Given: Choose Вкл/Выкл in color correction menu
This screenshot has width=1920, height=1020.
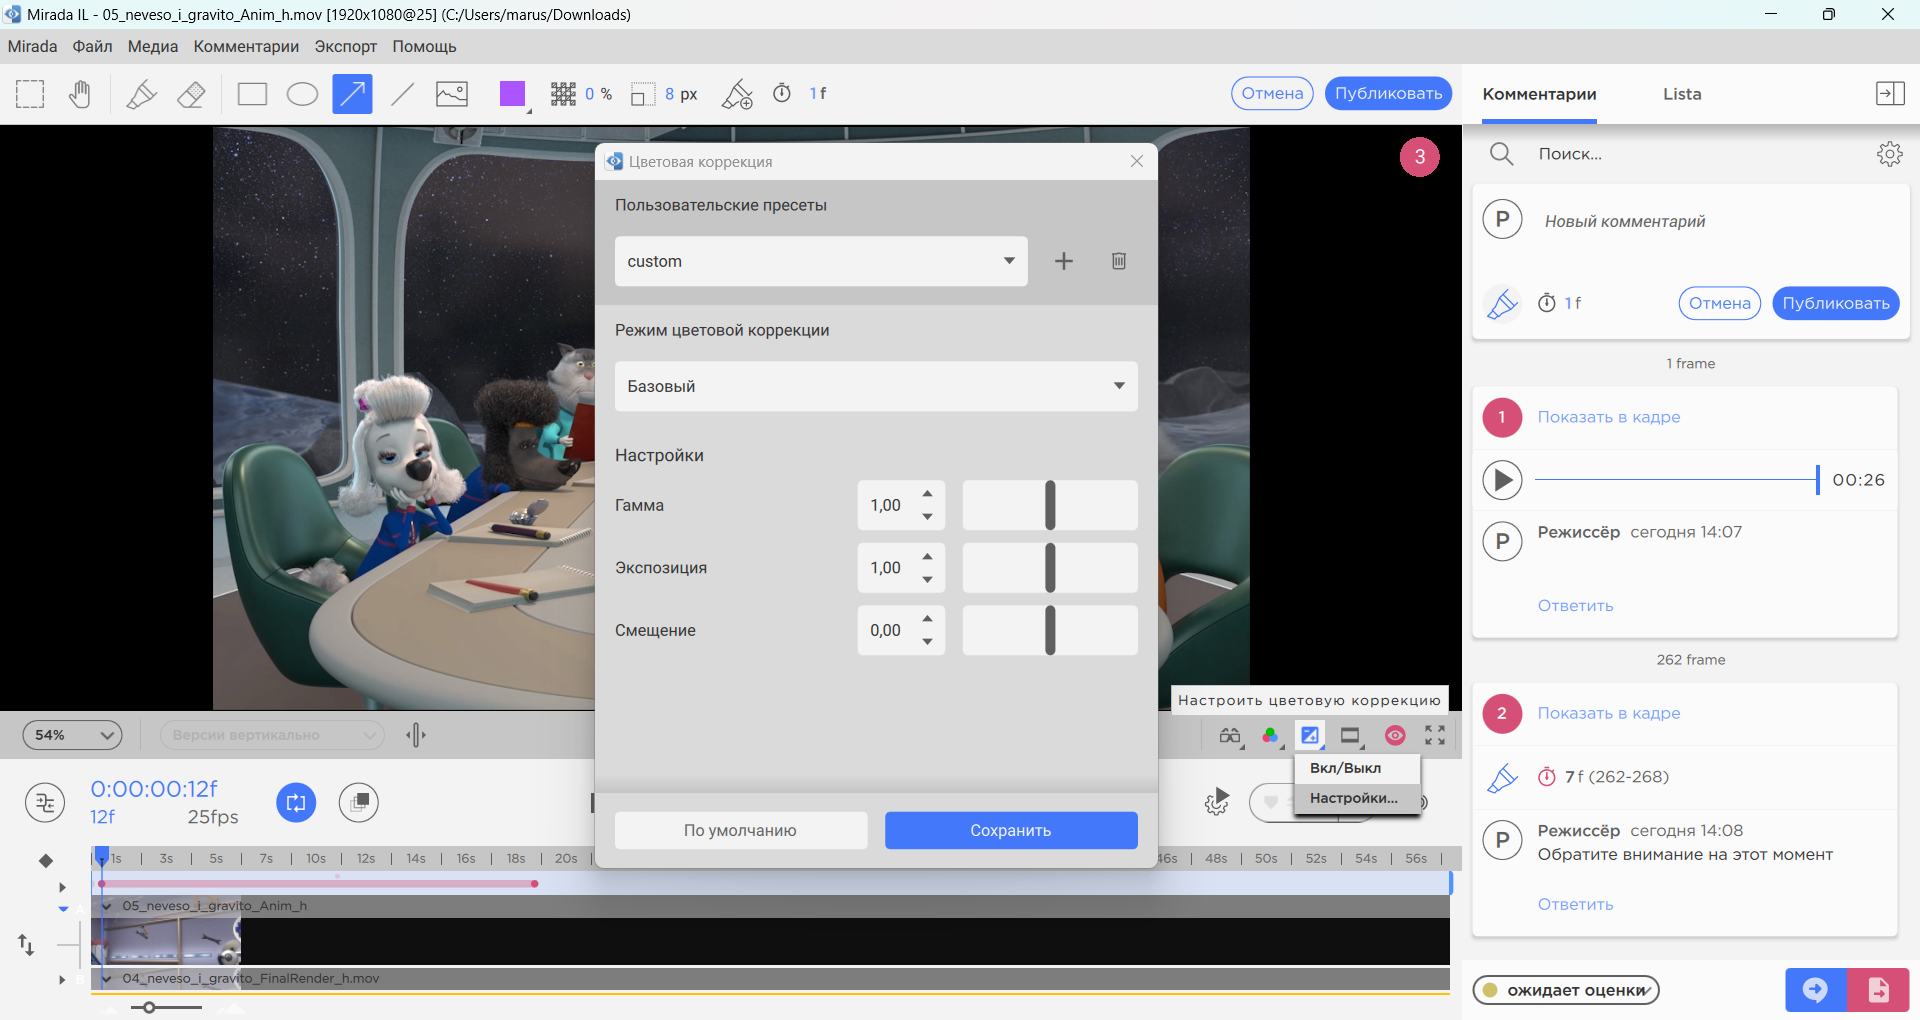Looking at the screenshot, I should tap(1357, 768).
